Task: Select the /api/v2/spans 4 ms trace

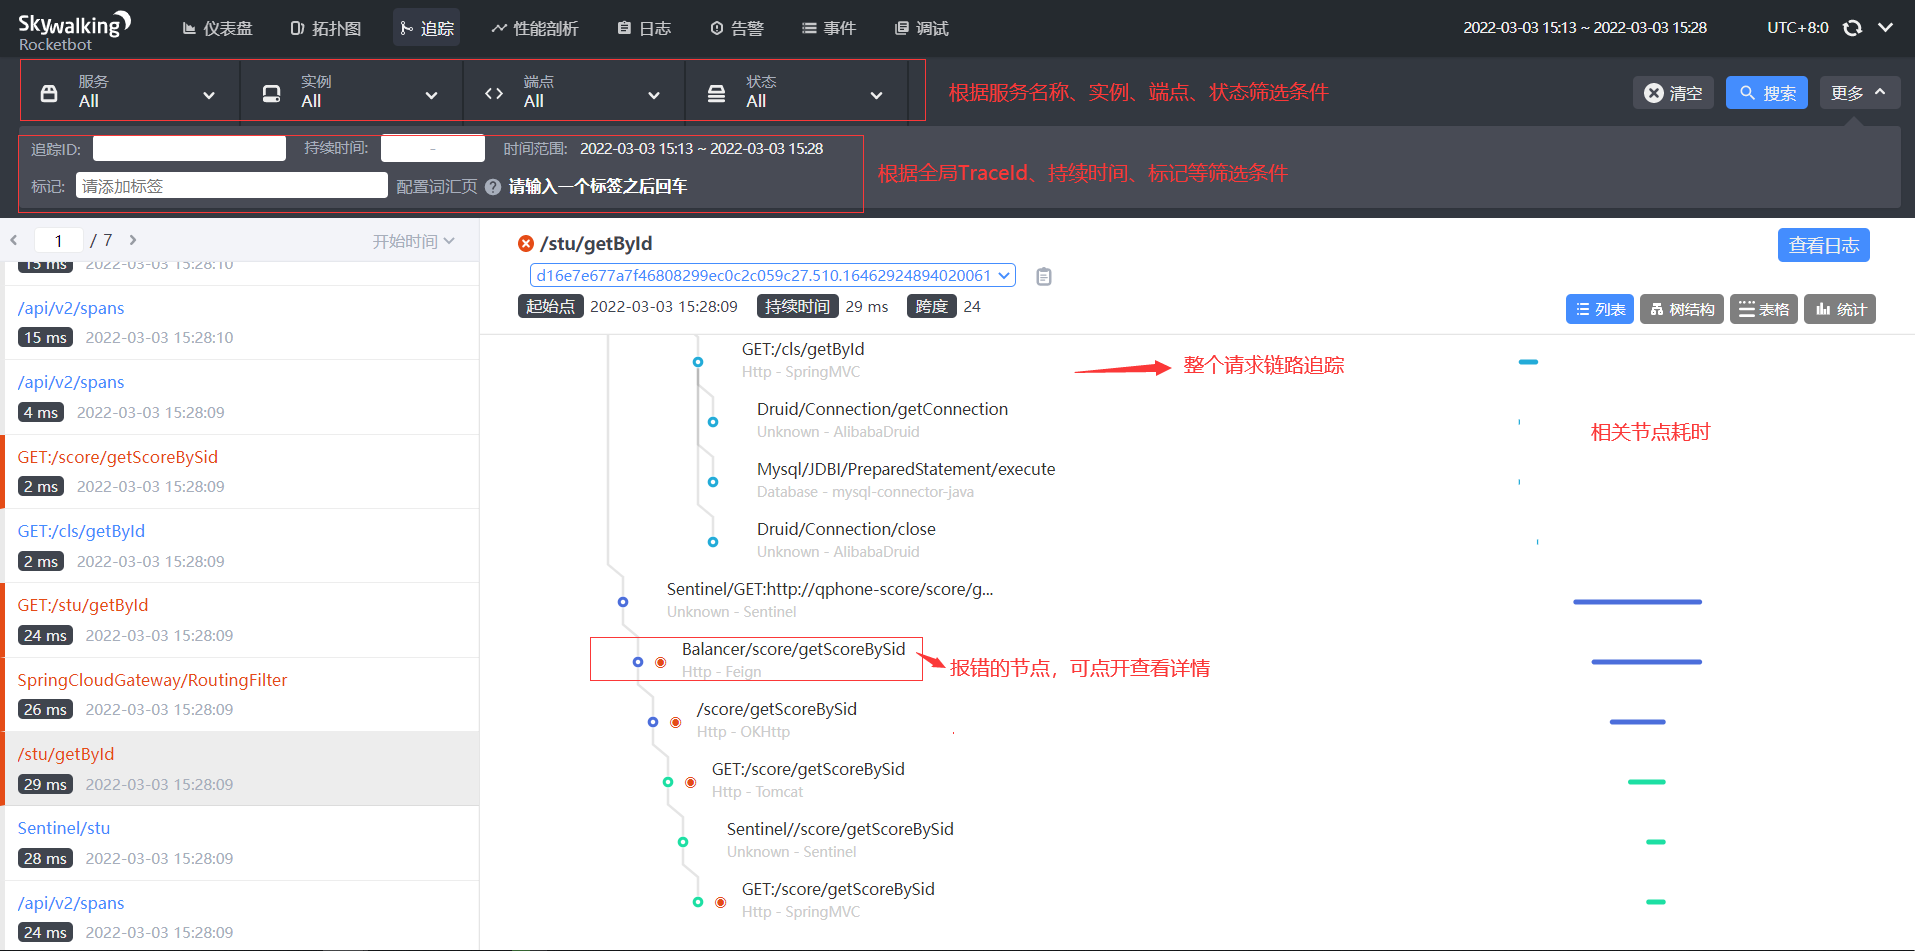Action: 242,397
